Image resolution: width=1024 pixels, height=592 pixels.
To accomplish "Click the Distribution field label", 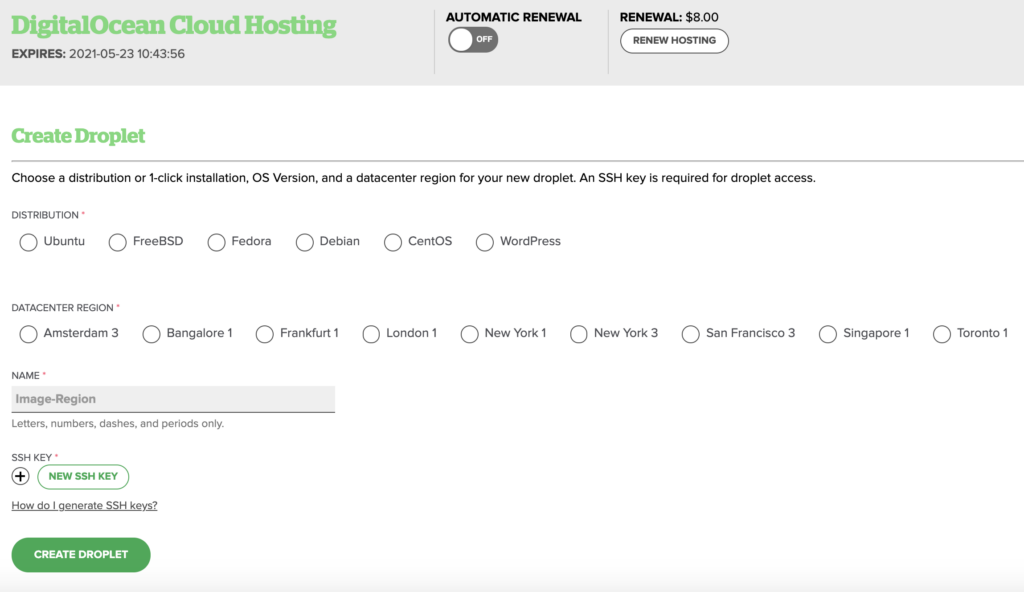I will pos(45,215).
